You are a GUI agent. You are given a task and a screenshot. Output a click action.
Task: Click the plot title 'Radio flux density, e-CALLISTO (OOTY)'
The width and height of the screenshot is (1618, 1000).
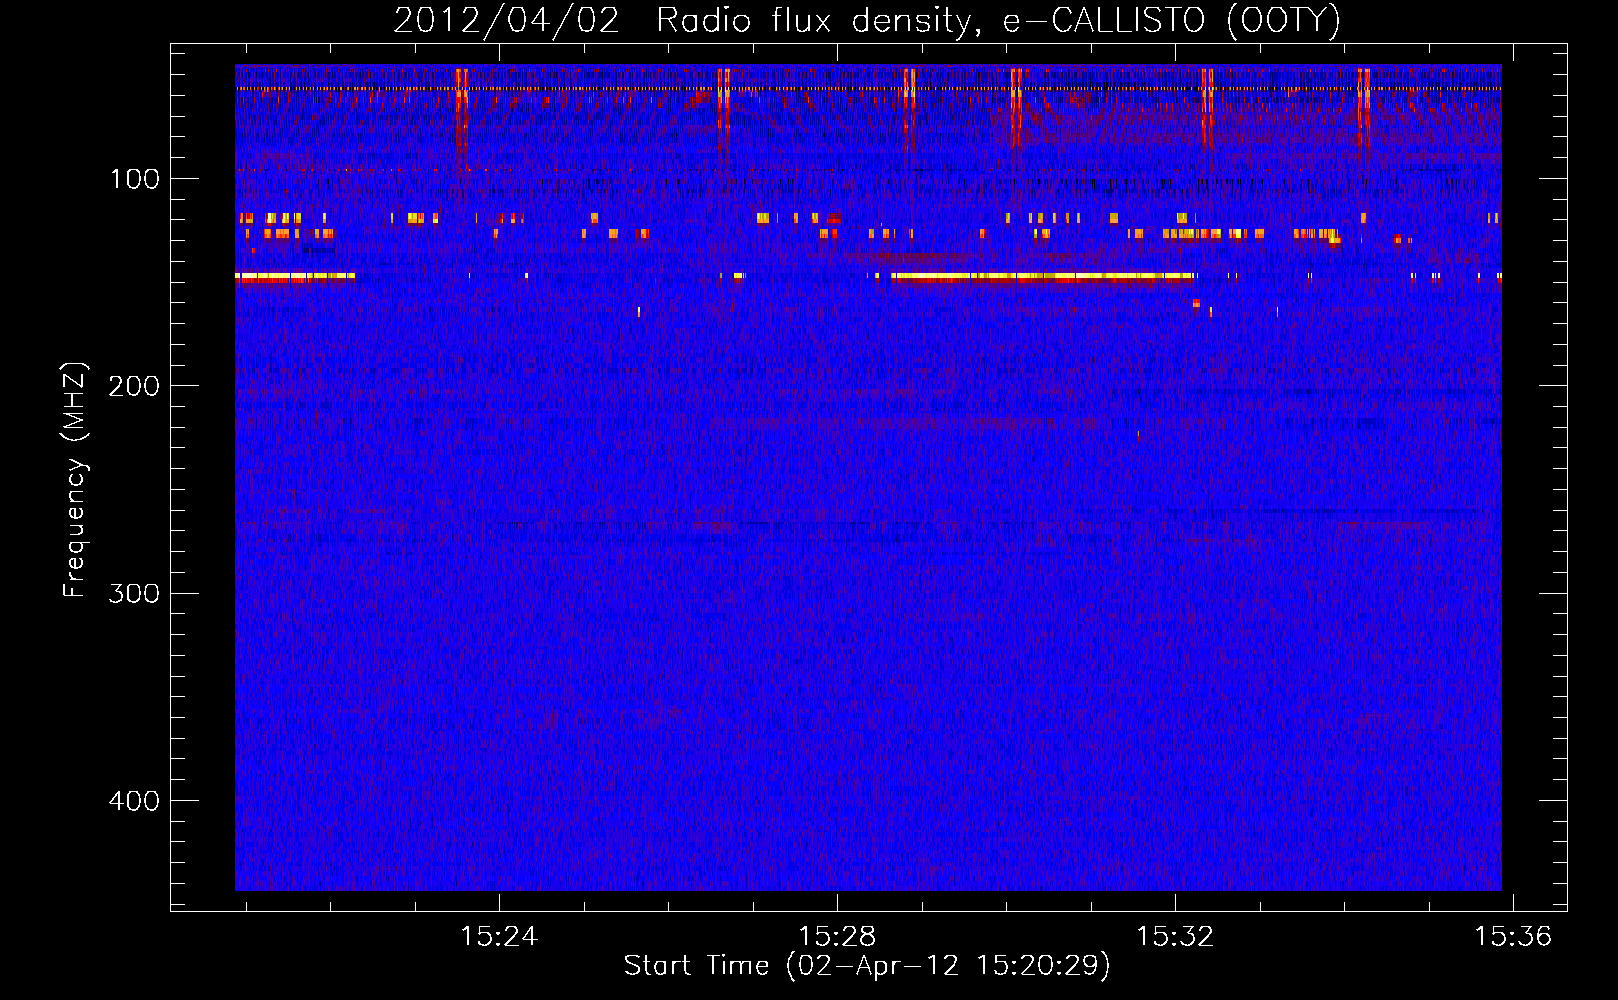coord(998,21)
